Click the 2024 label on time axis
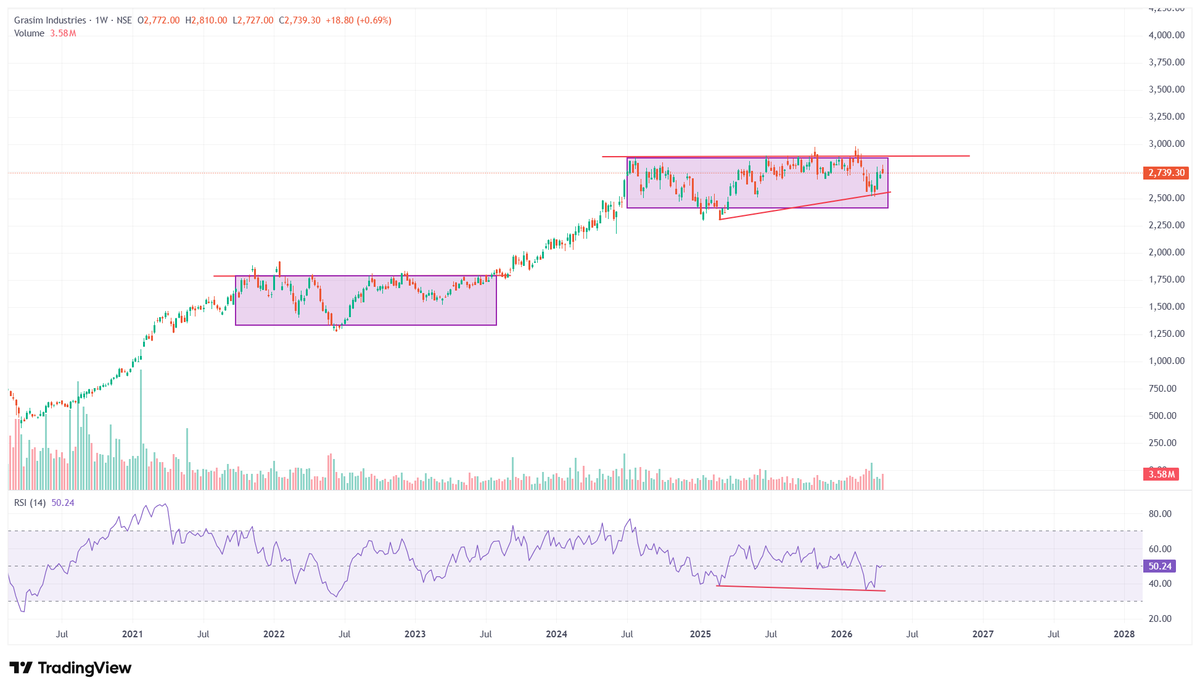Viewport: 1200px width, 691px height. pyautogui.click(x=556, y=634)
